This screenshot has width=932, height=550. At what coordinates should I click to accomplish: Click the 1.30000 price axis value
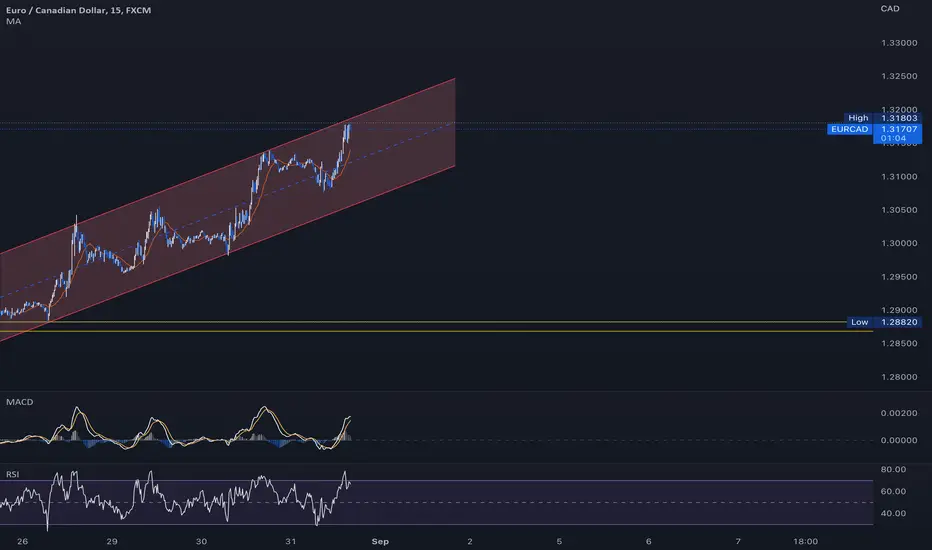[x=899, y=243]
